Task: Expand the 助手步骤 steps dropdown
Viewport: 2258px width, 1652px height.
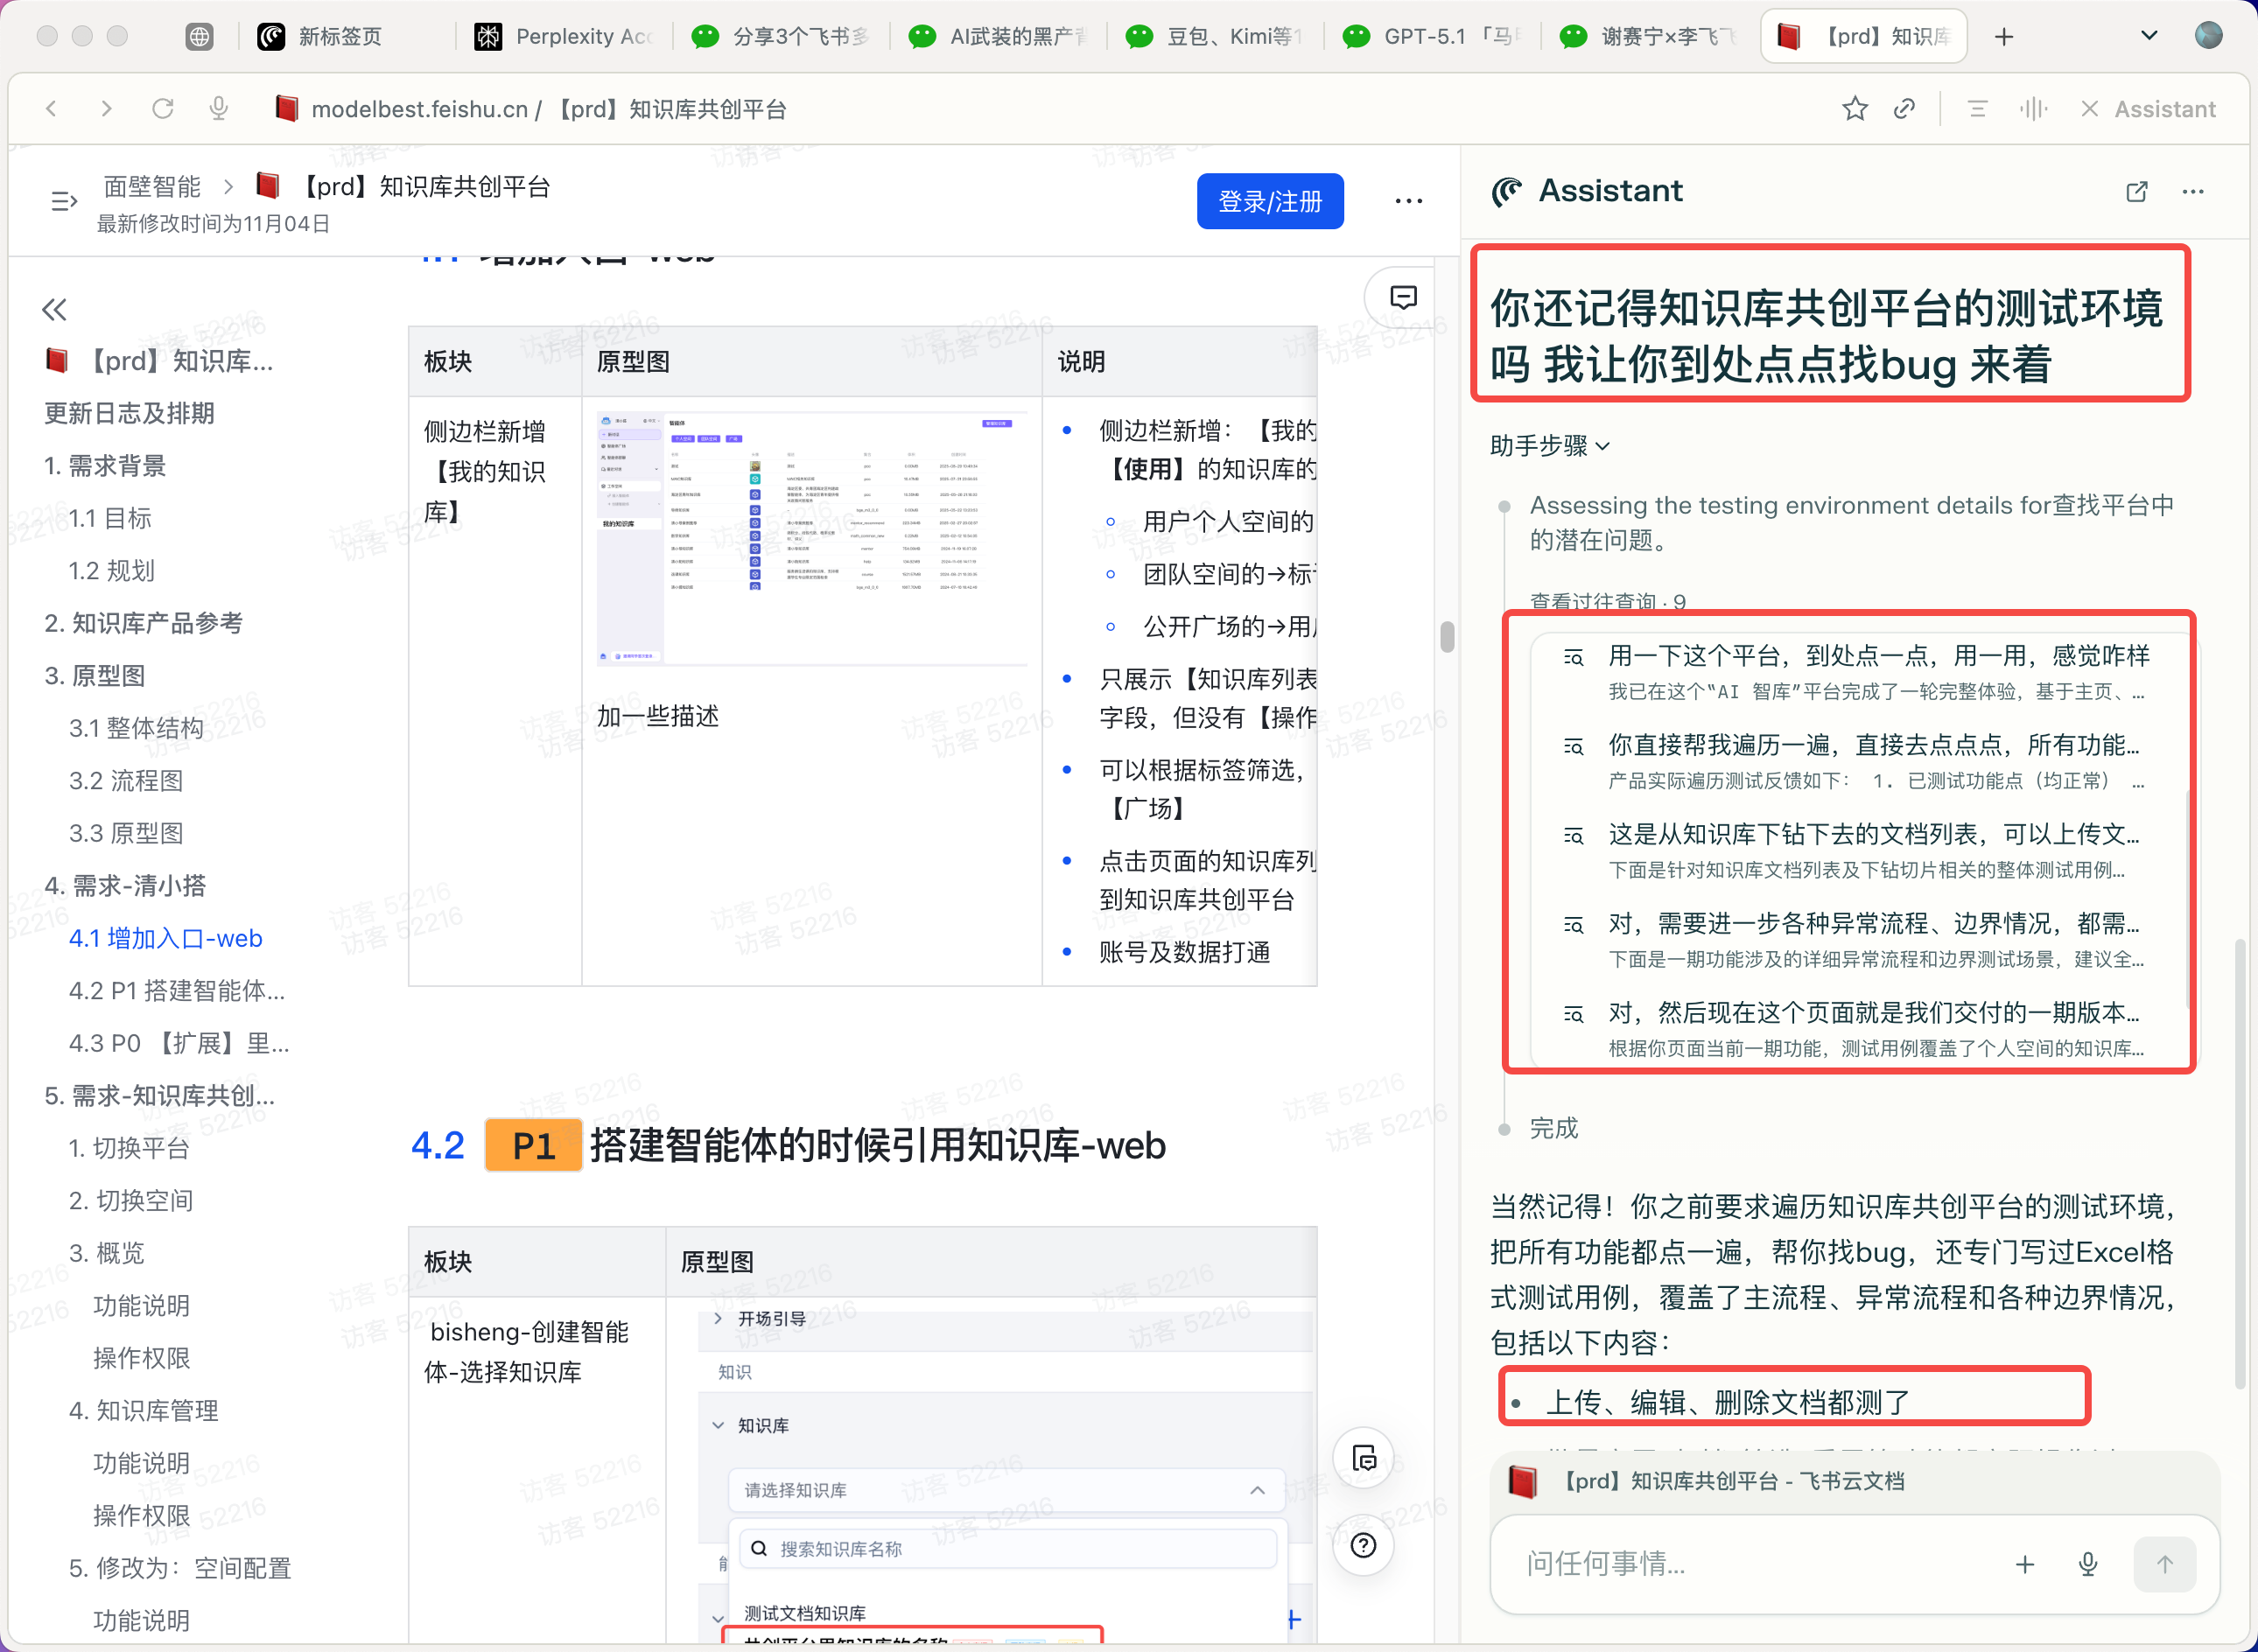Action: 1549,446
